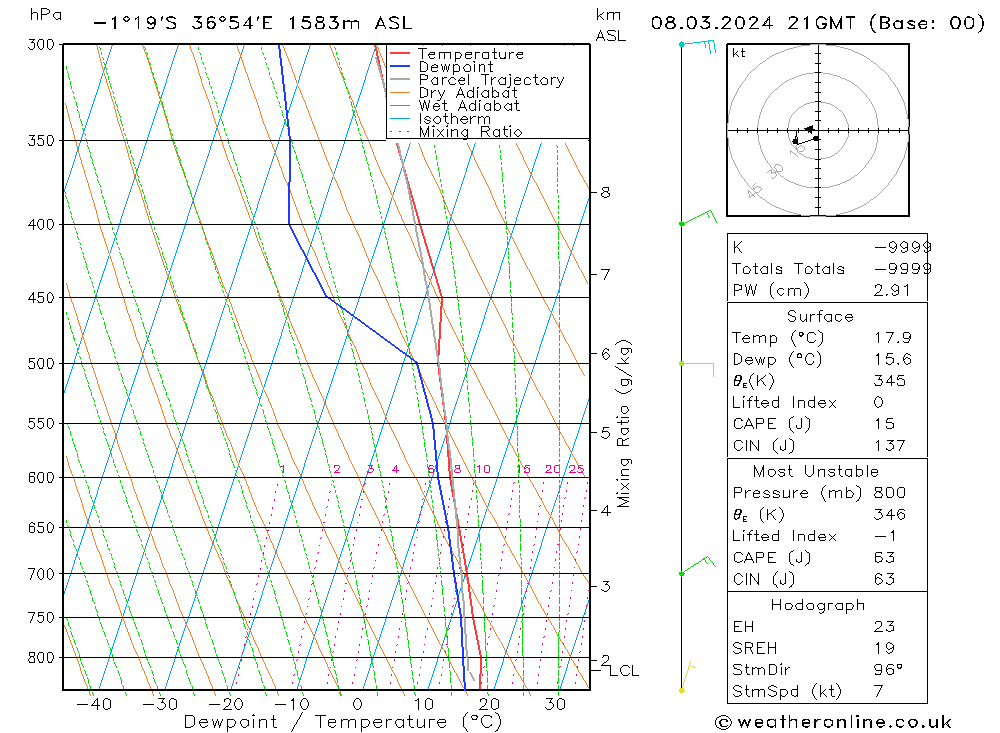Click the '450' pressure level label
Screen dimensions: 1000x733
click(41, 298)
